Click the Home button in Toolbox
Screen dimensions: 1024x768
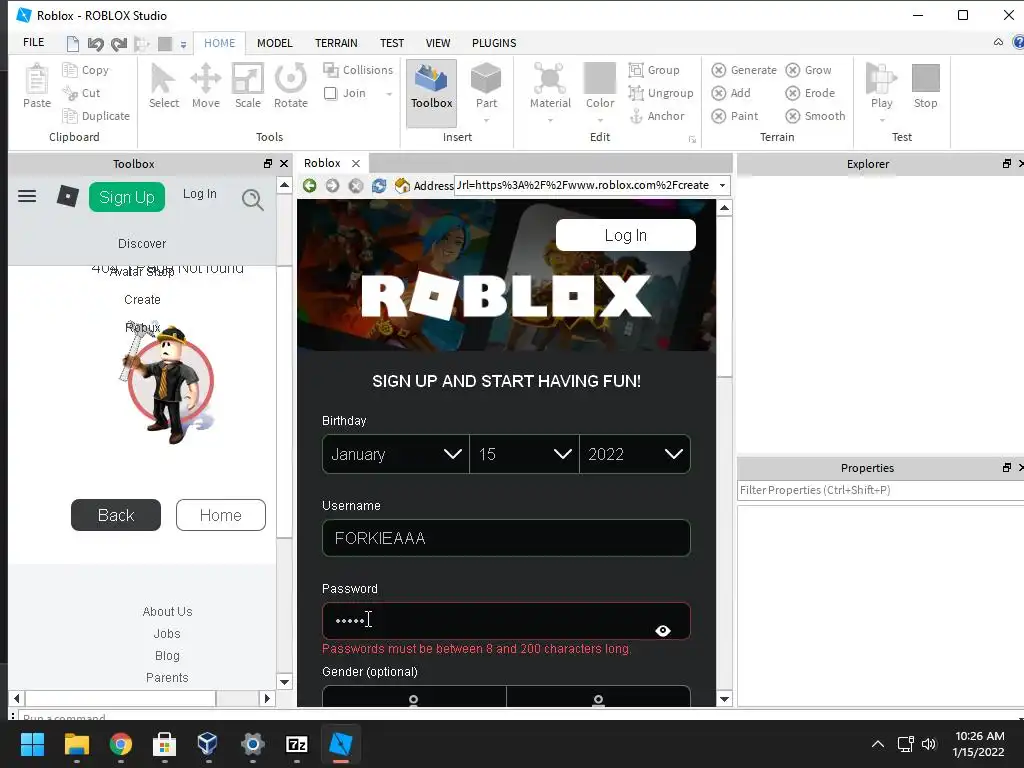tap(221, 515)
